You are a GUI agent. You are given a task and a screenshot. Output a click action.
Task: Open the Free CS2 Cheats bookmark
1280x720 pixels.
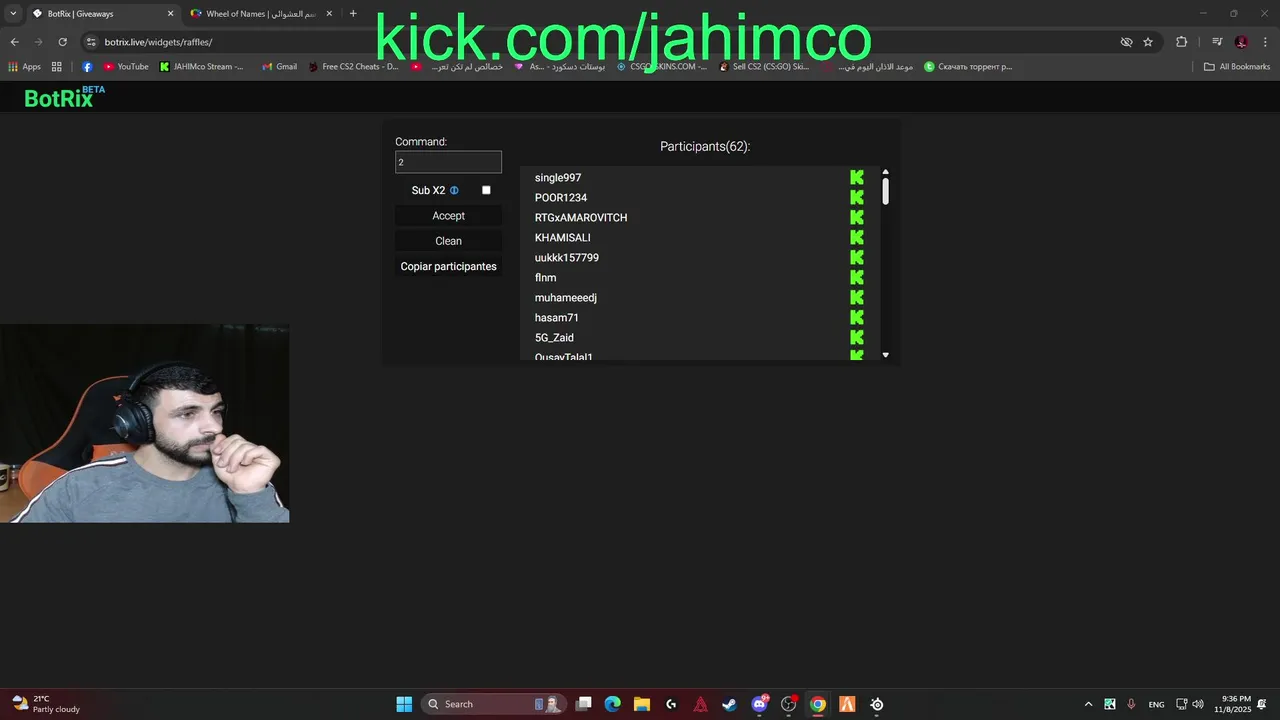click(x=353, y=67)
